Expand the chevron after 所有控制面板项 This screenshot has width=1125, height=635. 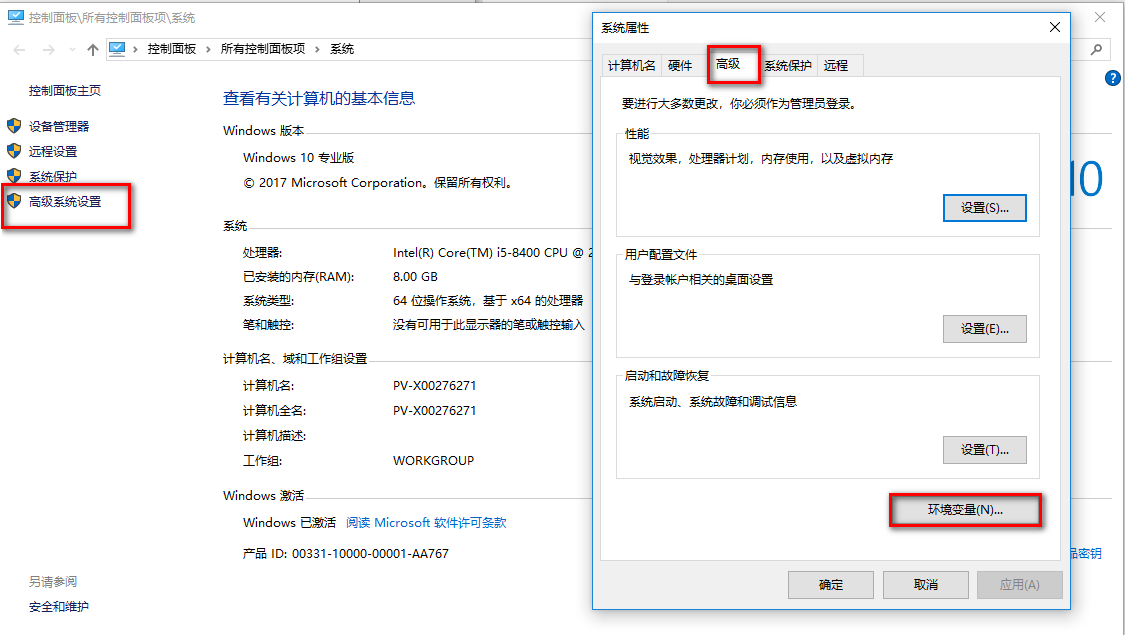point(315,48)
